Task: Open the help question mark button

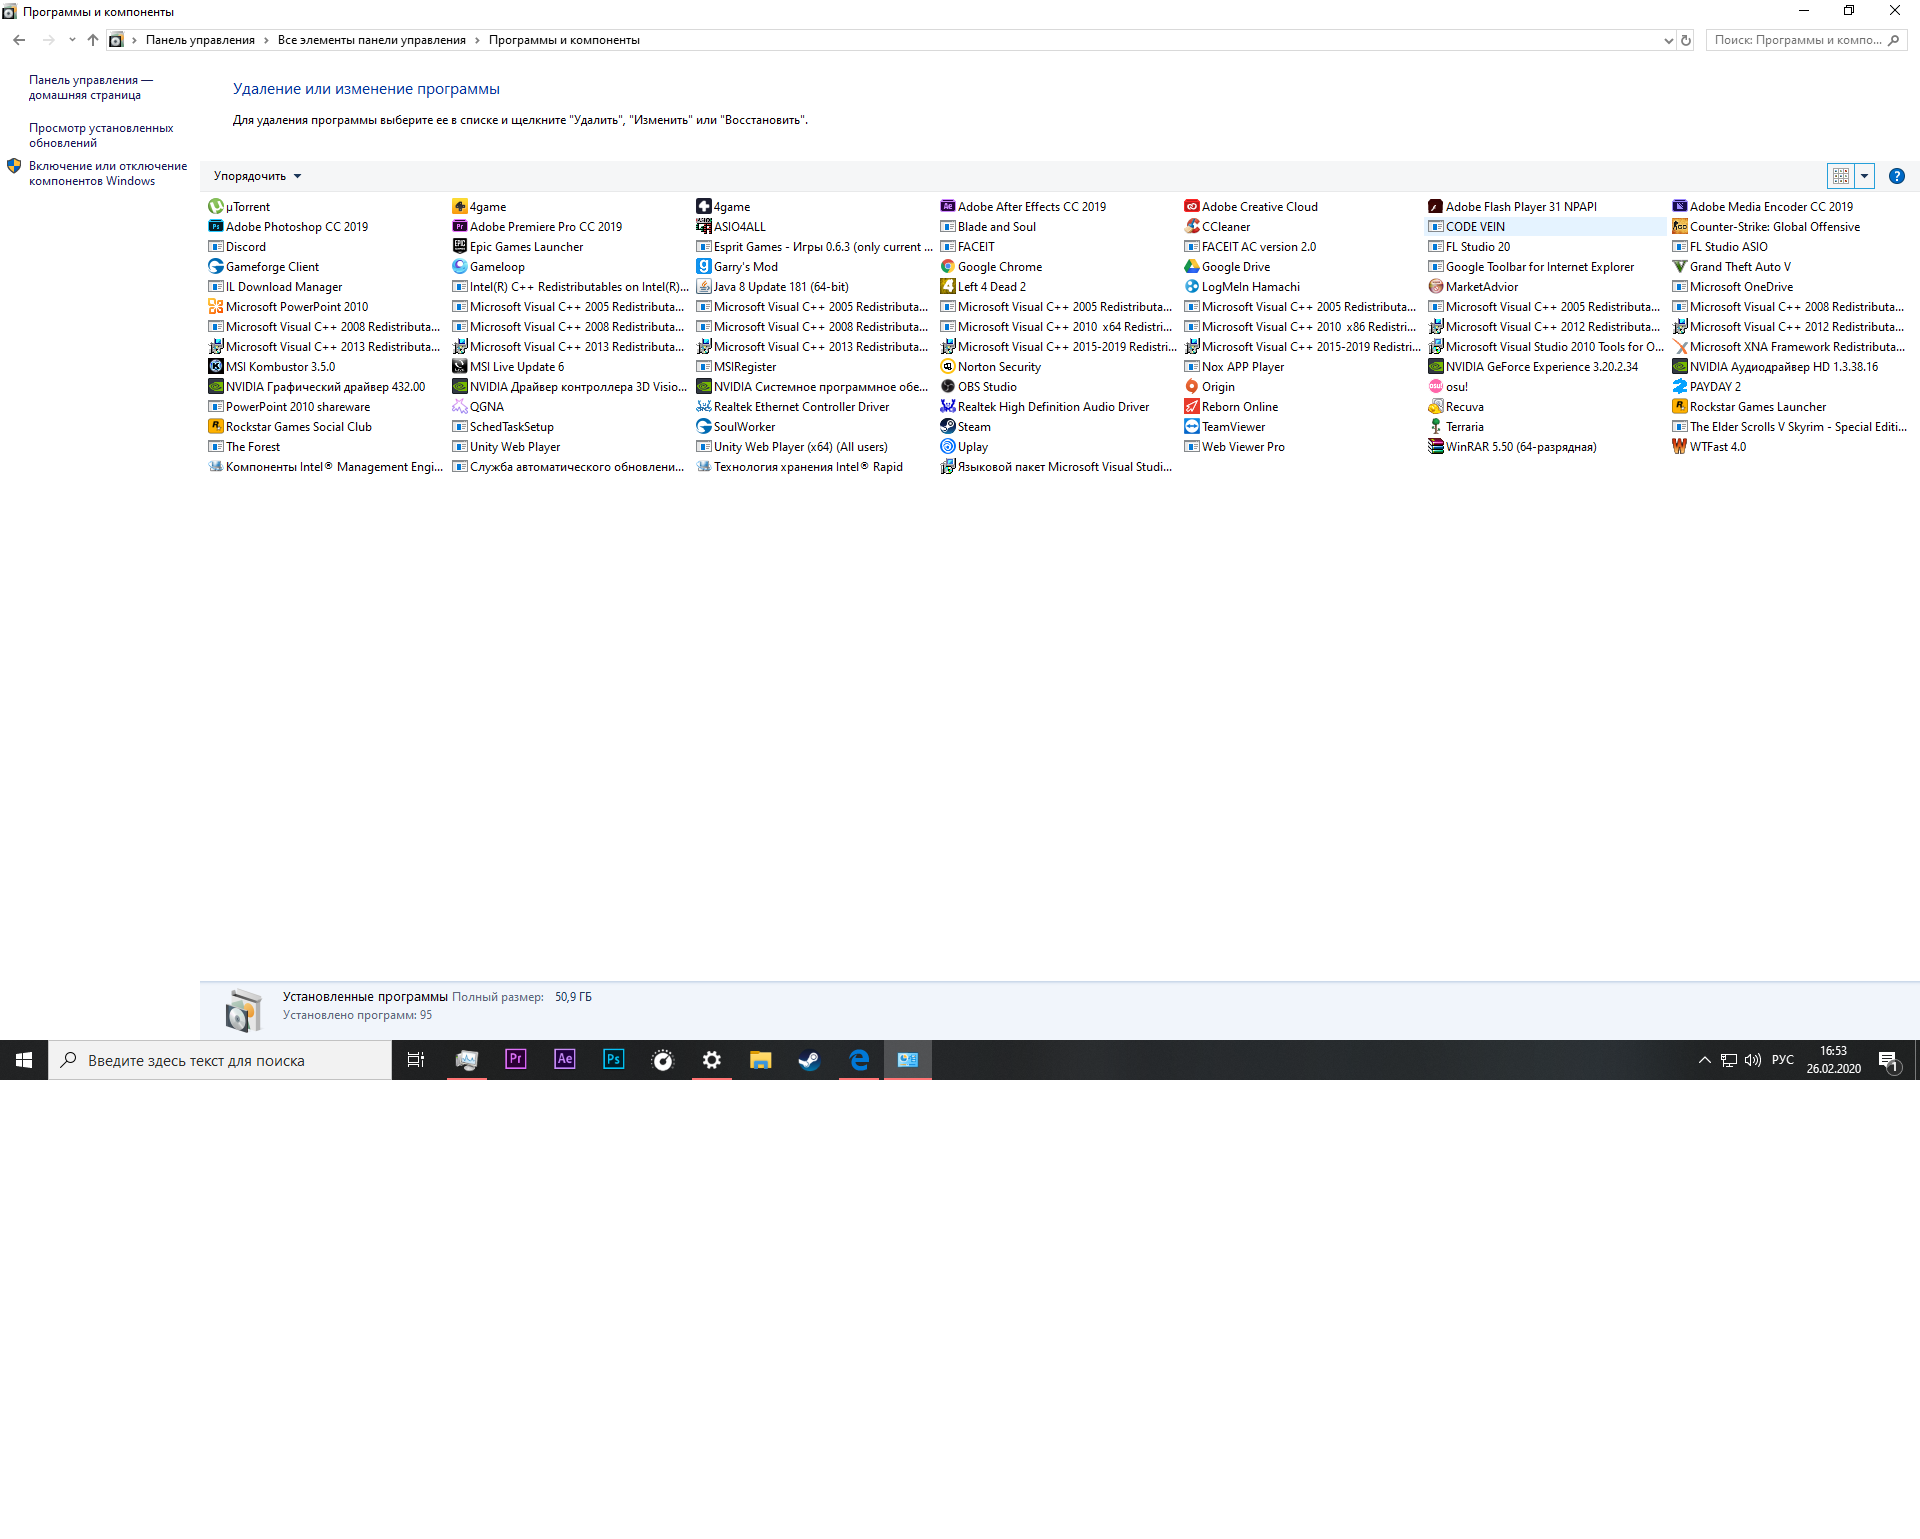Action: (1897, 176)
